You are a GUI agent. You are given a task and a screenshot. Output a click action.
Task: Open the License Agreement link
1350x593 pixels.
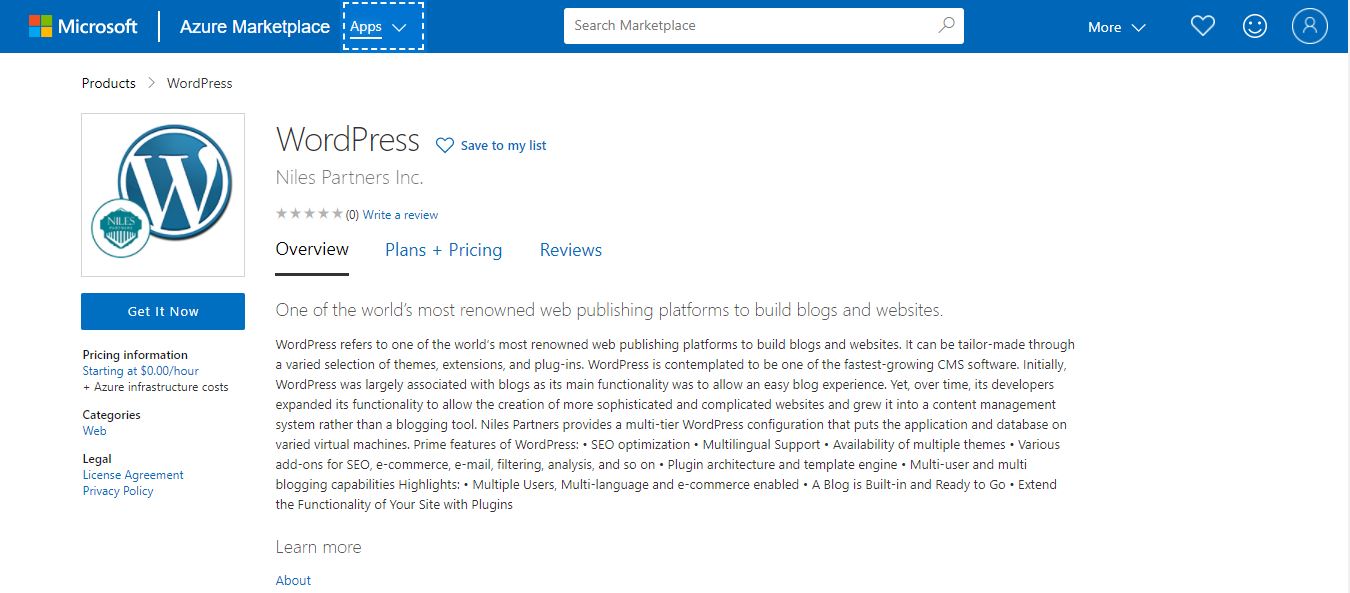click(x=133, y=475)
